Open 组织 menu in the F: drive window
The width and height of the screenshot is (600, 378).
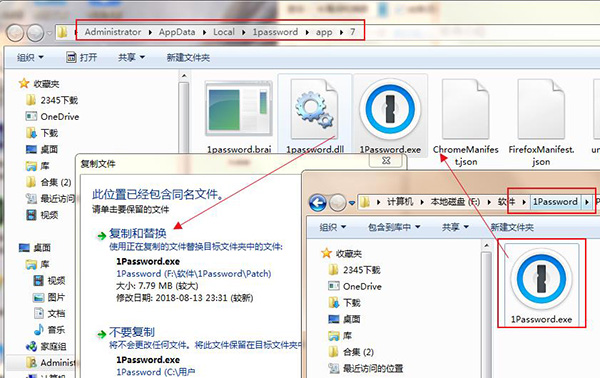(333, 227)
